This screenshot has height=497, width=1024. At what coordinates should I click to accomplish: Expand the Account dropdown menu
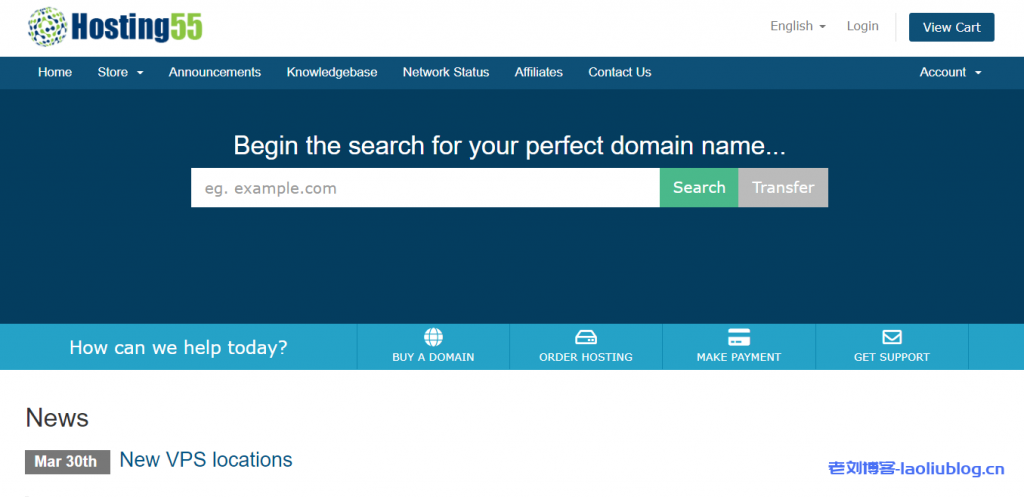[x=950, y=72]
